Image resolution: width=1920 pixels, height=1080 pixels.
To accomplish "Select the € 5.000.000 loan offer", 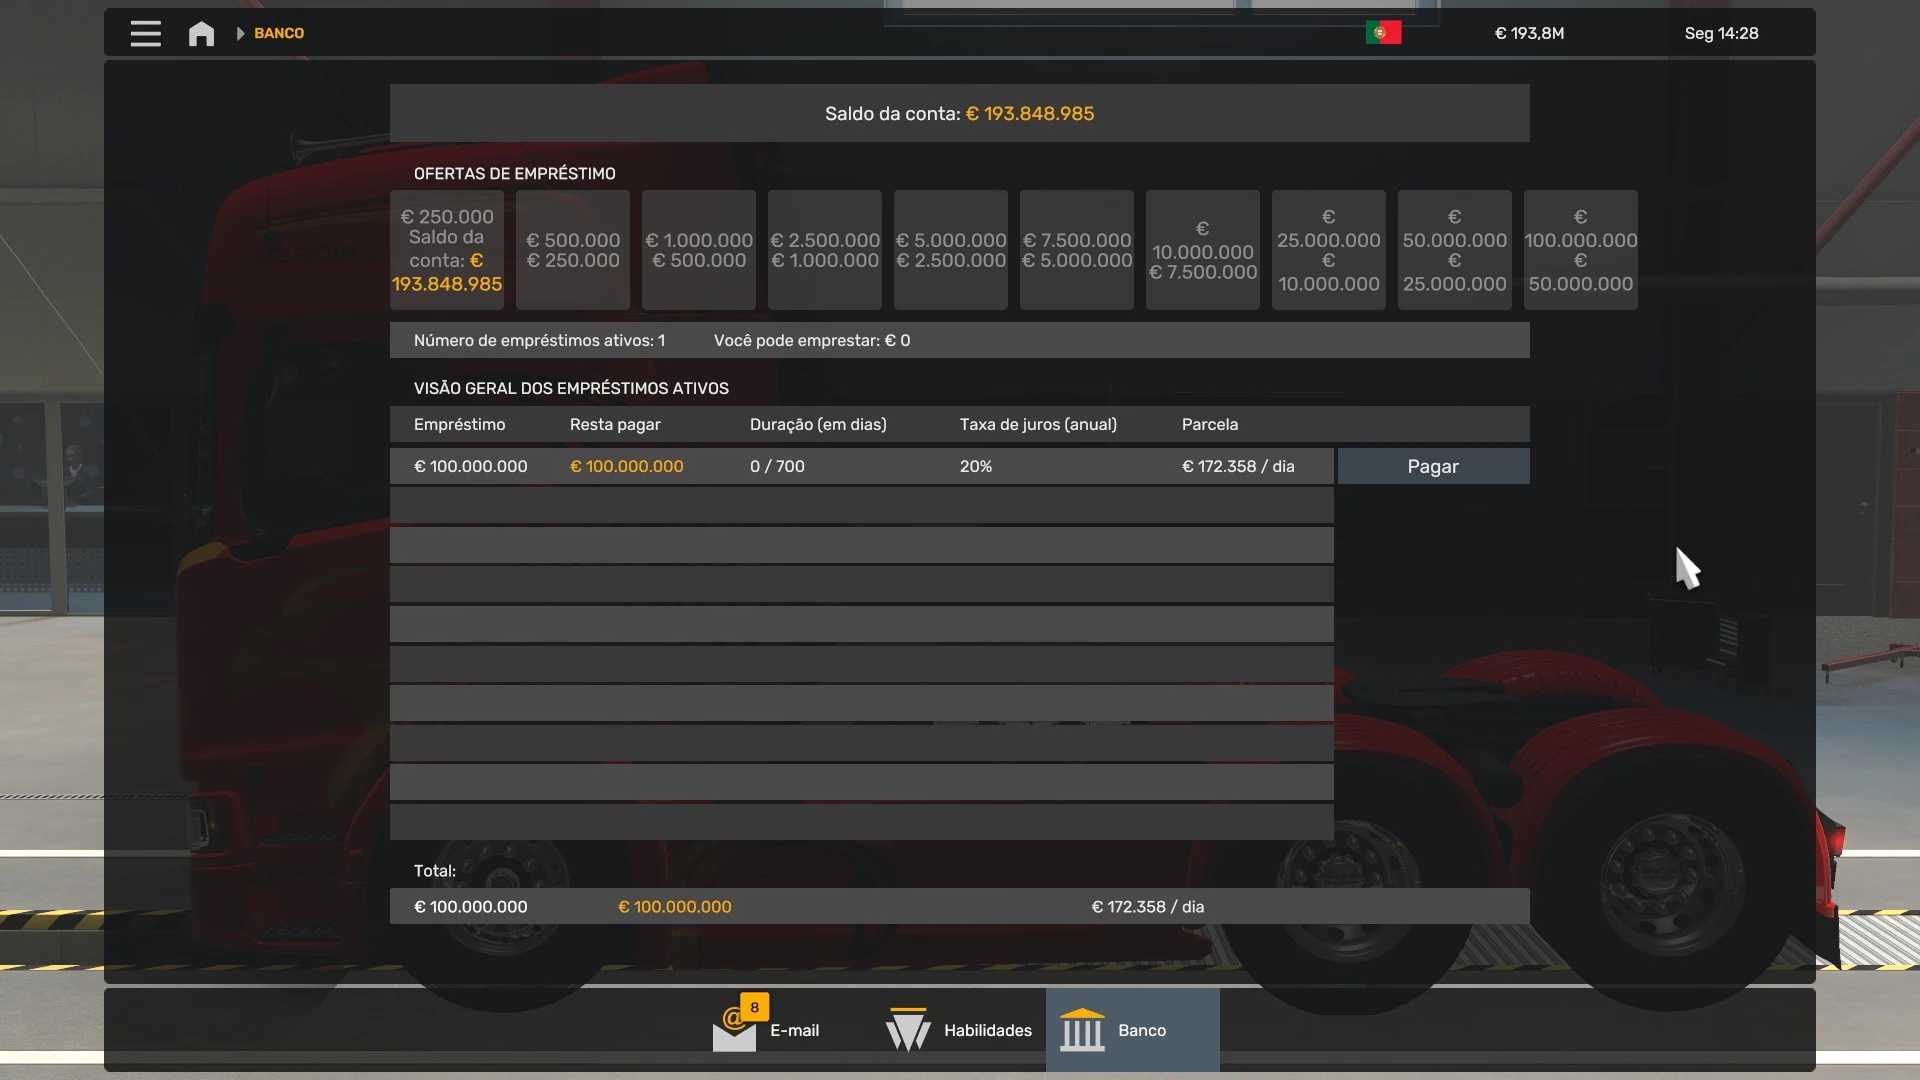I will click(x=951, y=250).
